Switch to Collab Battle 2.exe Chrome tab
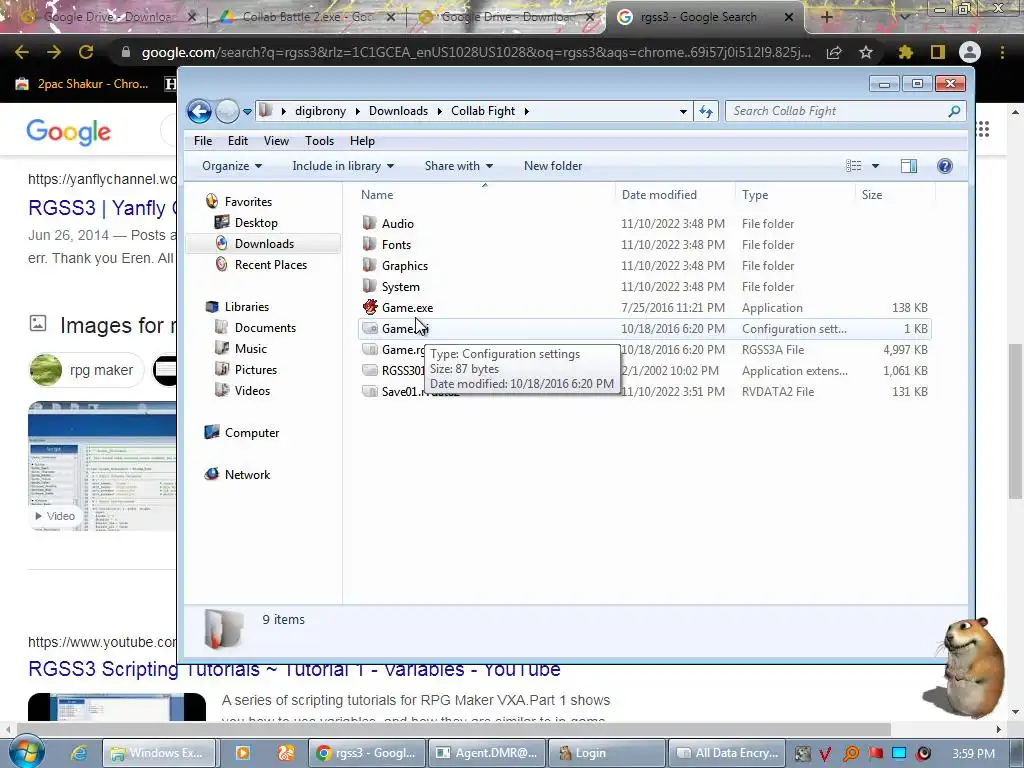The height and width of the screenshot is (768, 1024). coord(307,17)
